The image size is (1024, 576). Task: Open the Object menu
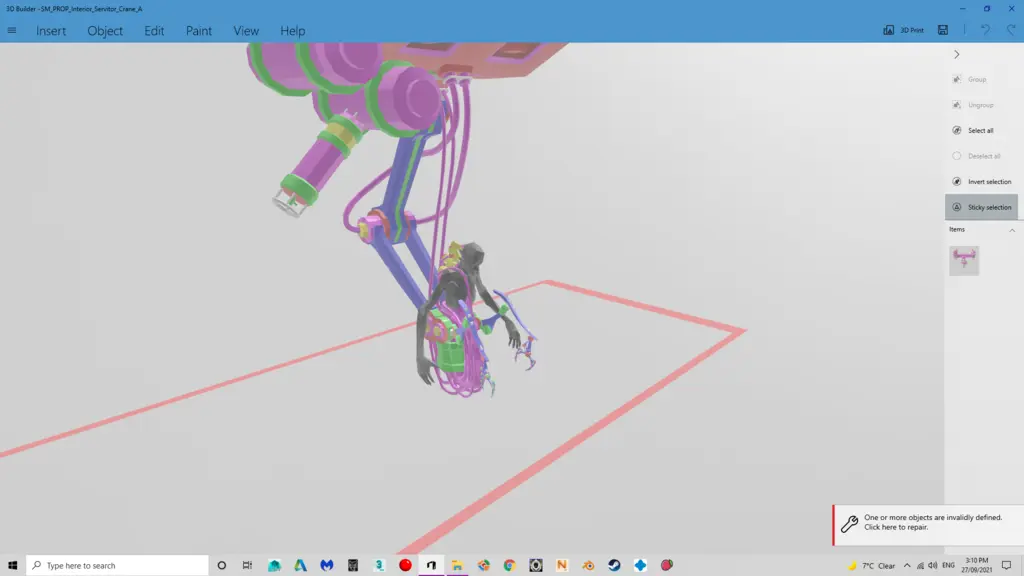click(x=104, y=30)
